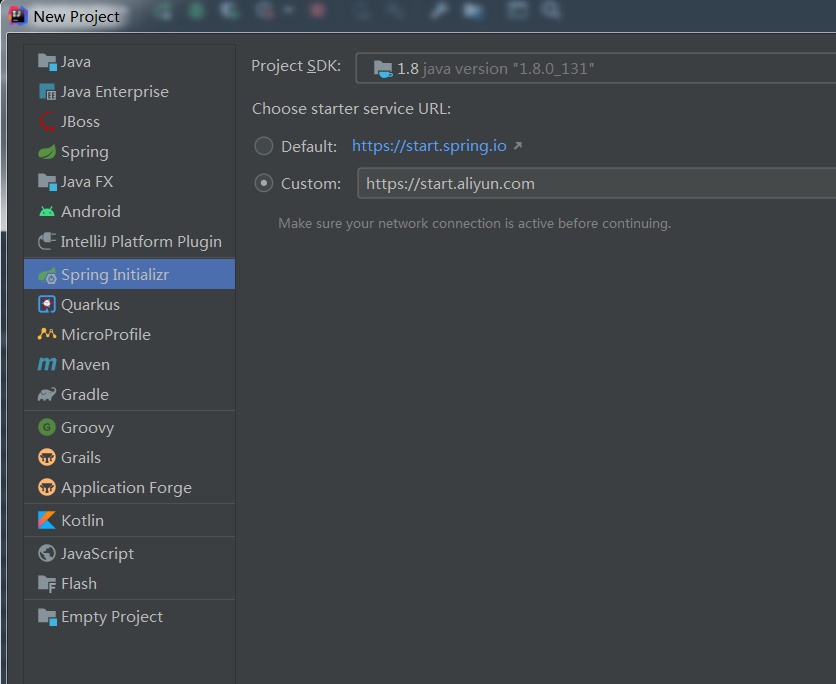Screen dimensions: 836x684
Task: Click the green Spring leaf icon
Action: [x=47, y=152]
